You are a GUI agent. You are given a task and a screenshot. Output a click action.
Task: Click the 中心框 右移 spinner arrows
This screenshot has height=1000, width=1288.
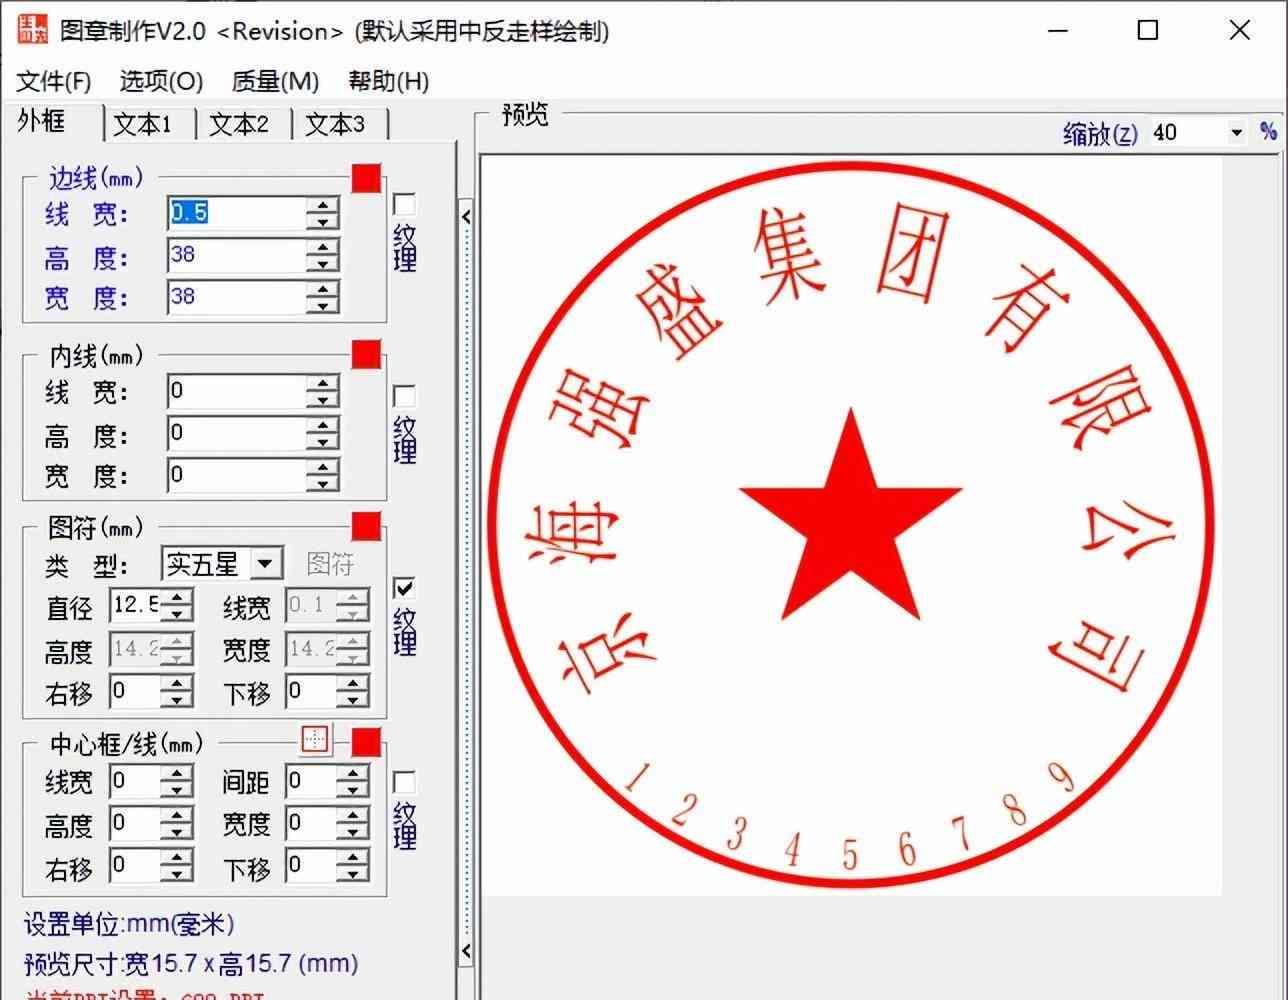pos(177,866)
